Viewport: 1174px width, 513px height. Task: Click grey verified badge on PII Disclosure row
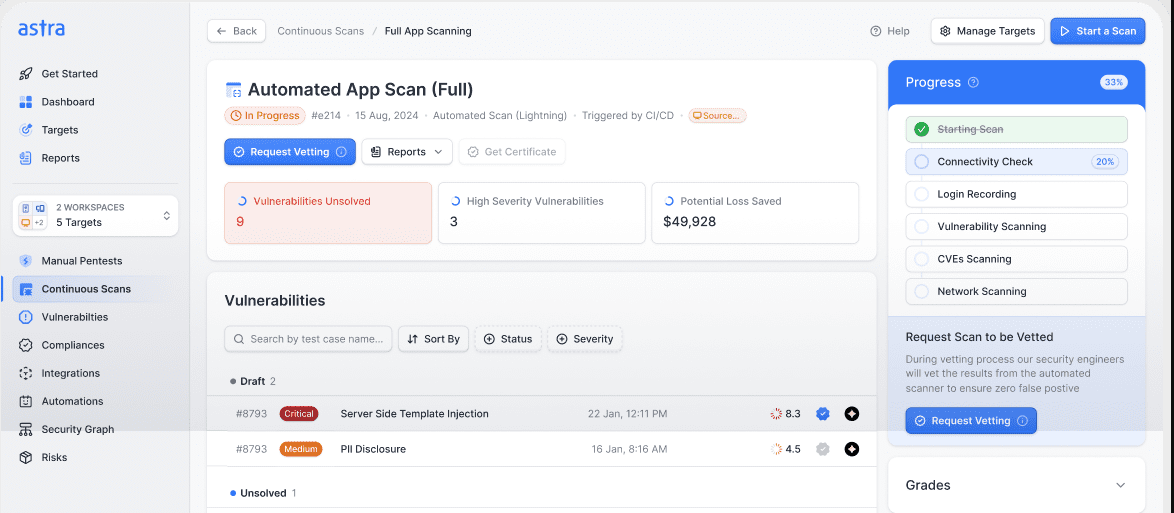pos(823,449)
